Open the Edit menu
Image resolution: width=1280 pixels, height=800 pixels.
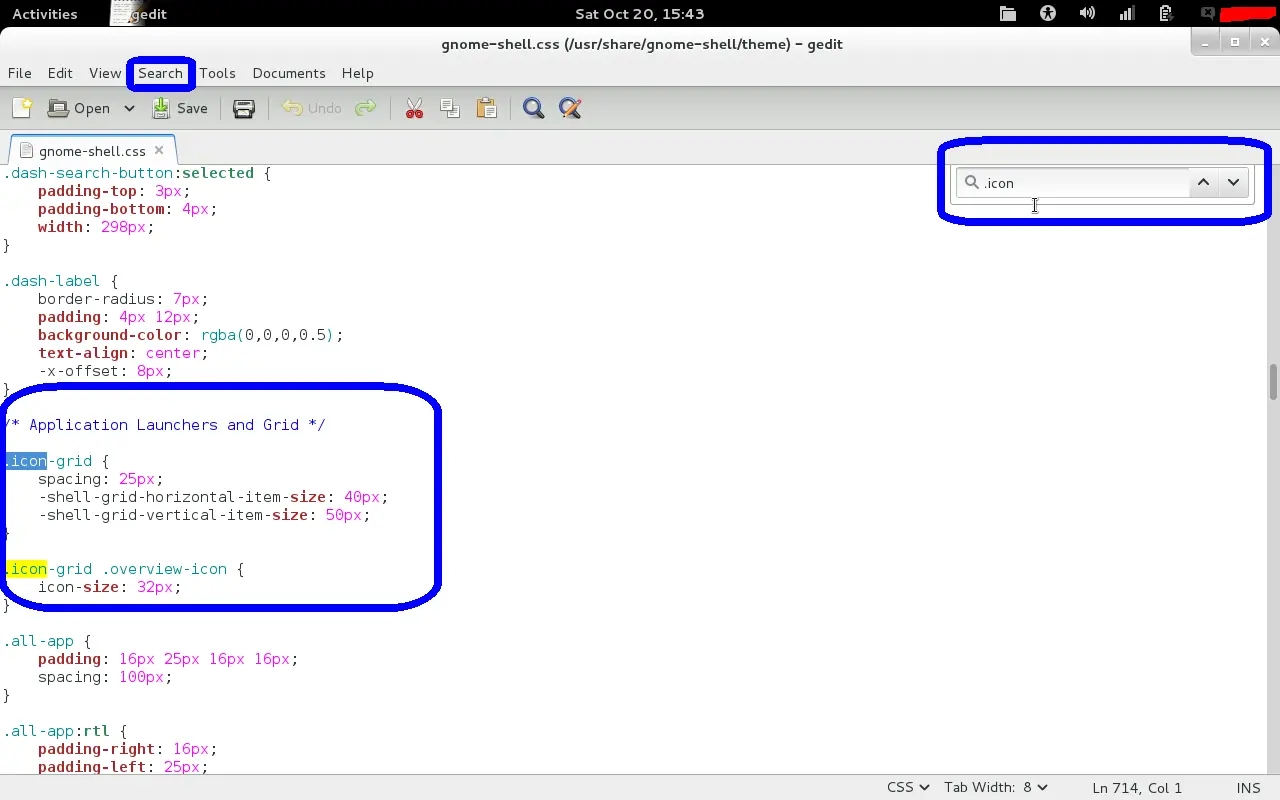click(60, 73)
